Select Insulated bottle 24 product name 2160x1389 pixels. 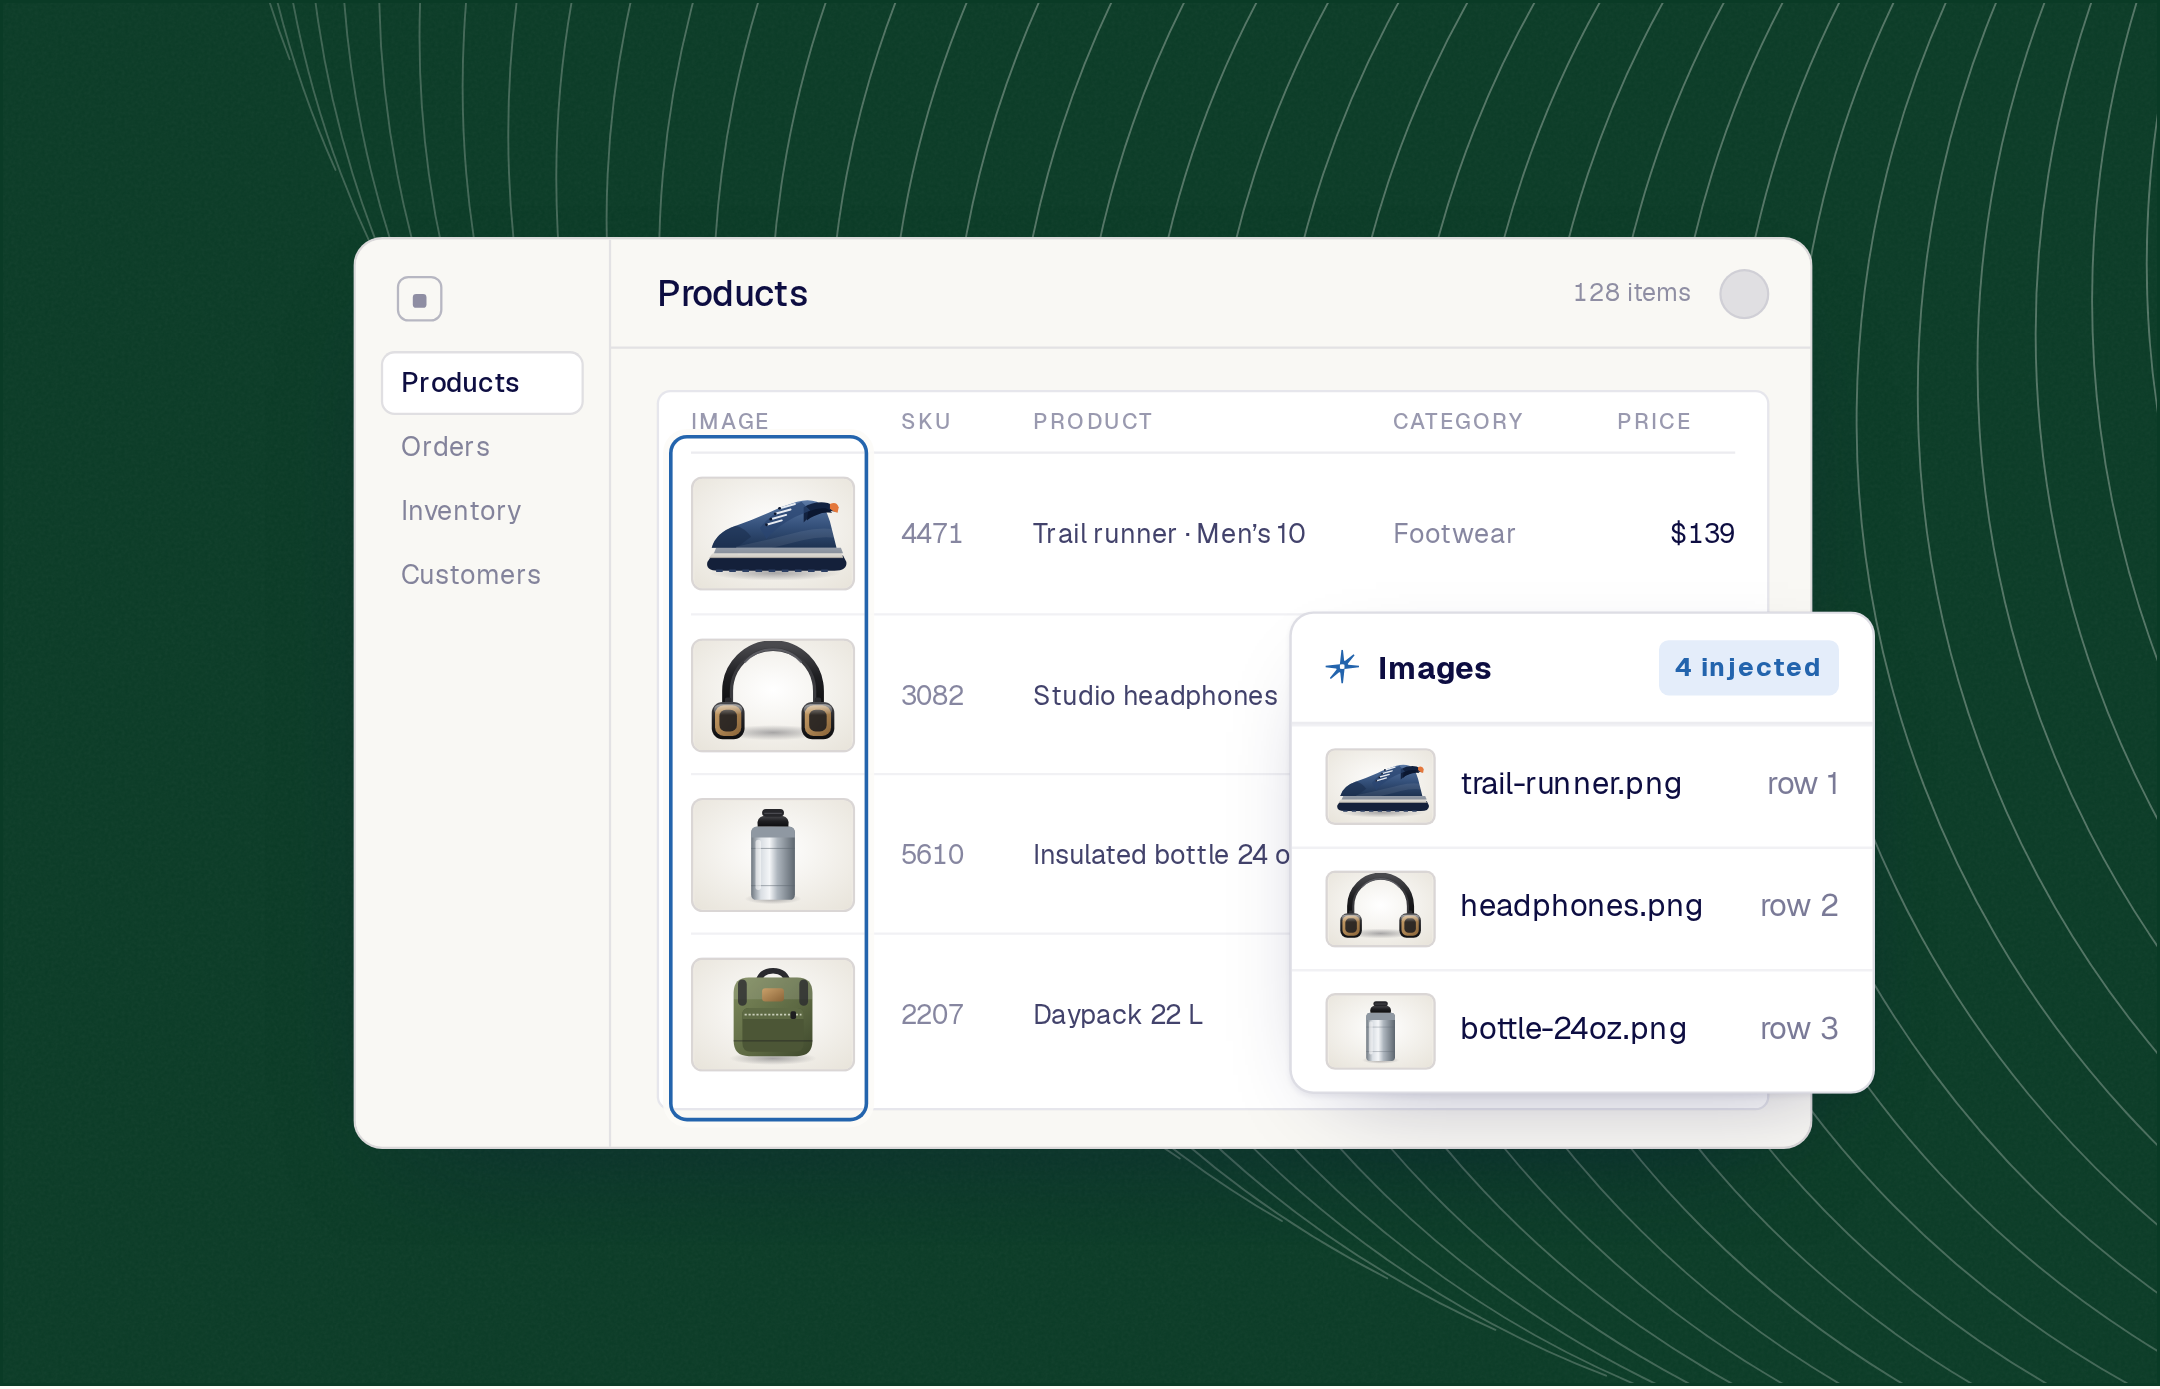click(x=1161, y=855)
